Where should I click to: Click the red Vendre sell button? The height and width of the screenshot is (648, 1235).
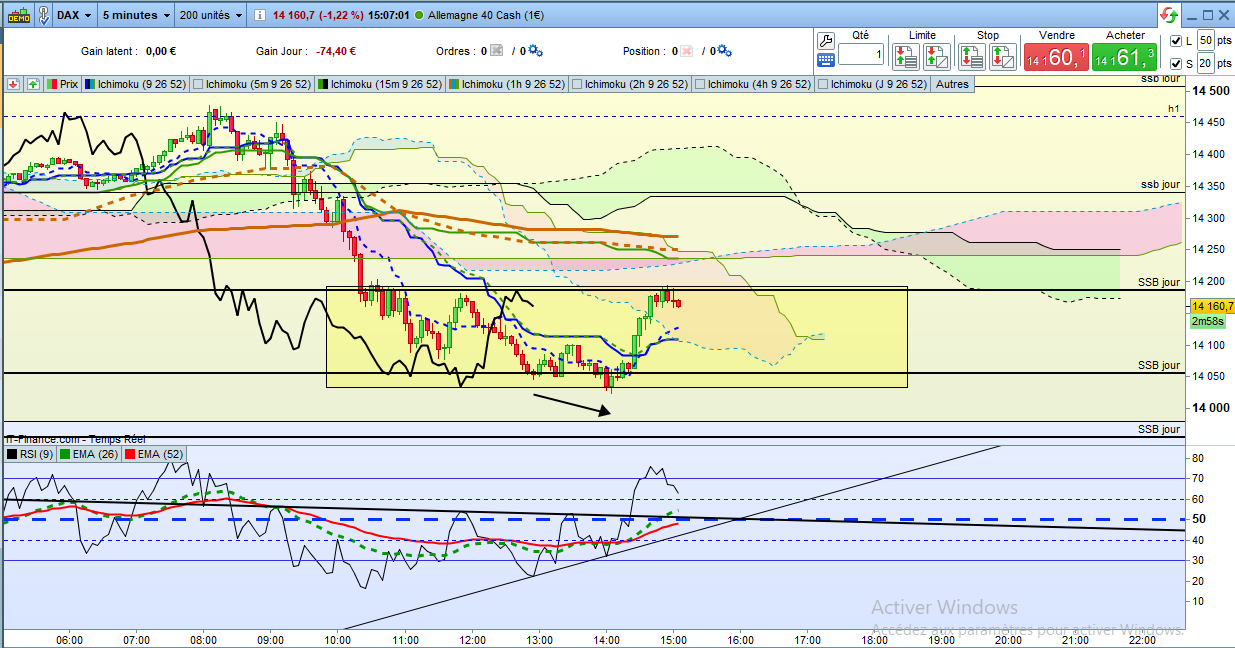coord(1056,57)
